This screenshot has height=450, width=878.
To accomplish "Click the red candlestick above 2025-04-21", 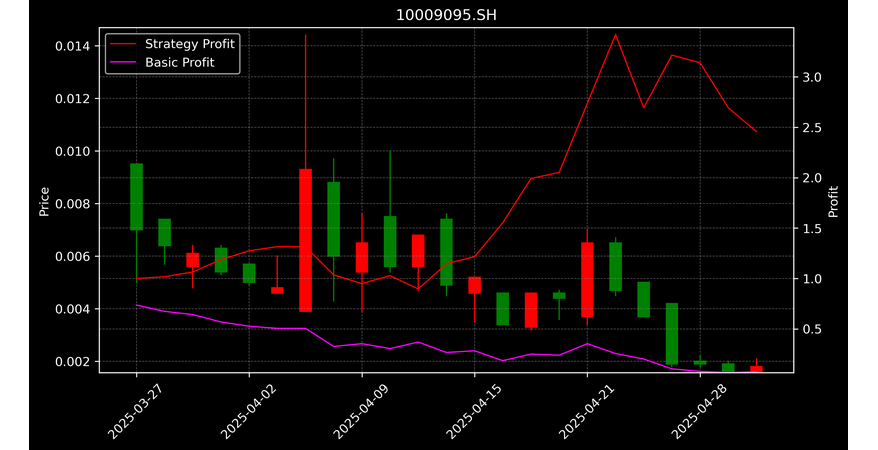I will click(x=587, y=280).
